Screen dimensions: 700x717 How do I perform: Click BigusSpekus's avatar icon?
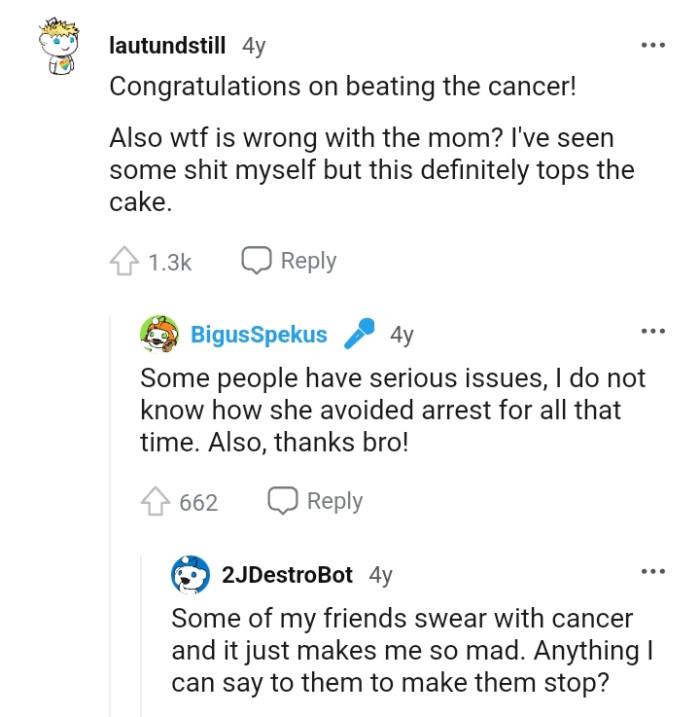point(160,334)
